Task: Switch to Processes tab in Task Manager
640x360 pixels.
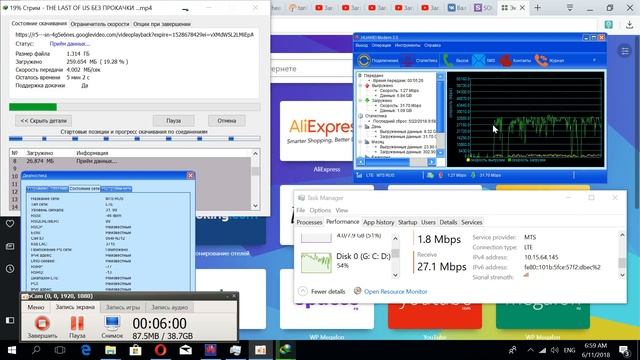Action: [x=309, y=222]
